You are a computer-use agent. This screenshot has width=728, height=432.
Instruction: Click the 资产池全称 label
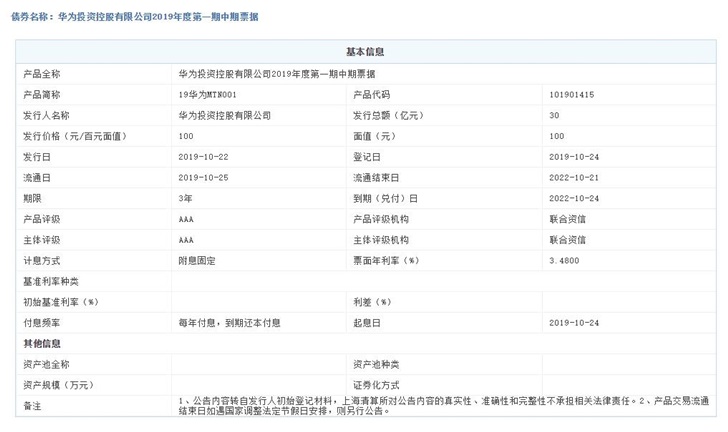coord(46,365)
